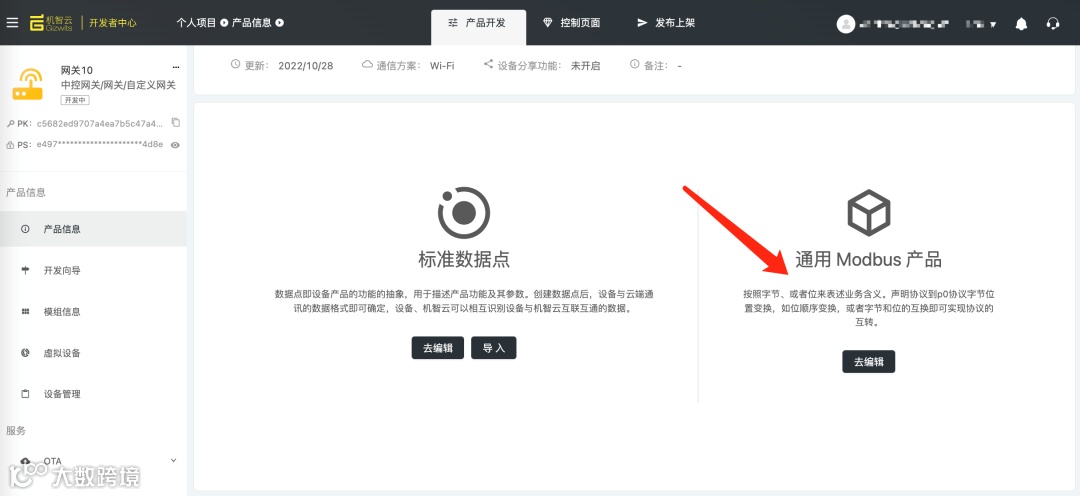This screenshot has width=1080, height=496.
Task: Select 开发向导 in the sidebar
Action: (93, 270)
